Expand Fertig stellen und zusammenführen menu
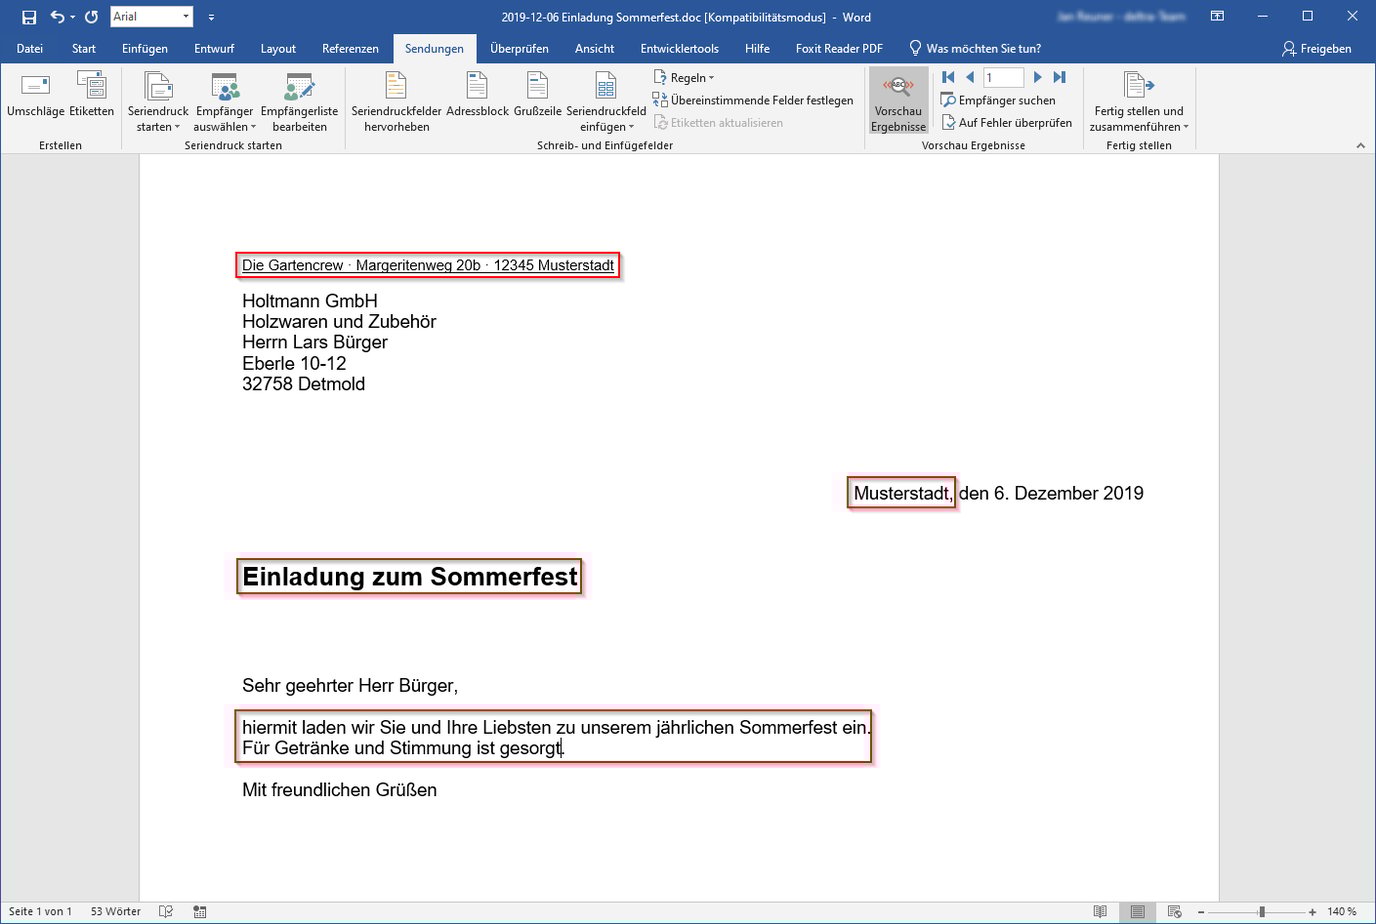 (x=1138, y=118)
